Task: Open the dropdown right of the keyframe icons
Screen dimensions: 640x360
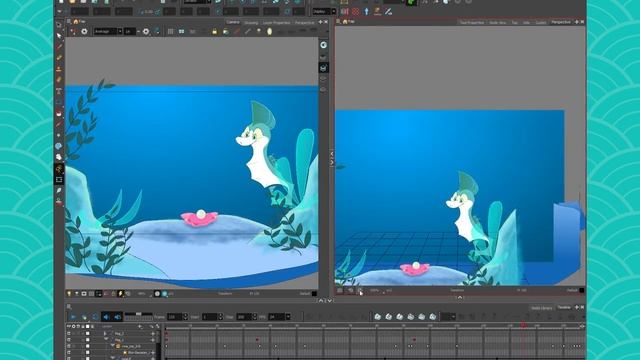Action: (x=448, y=317)
